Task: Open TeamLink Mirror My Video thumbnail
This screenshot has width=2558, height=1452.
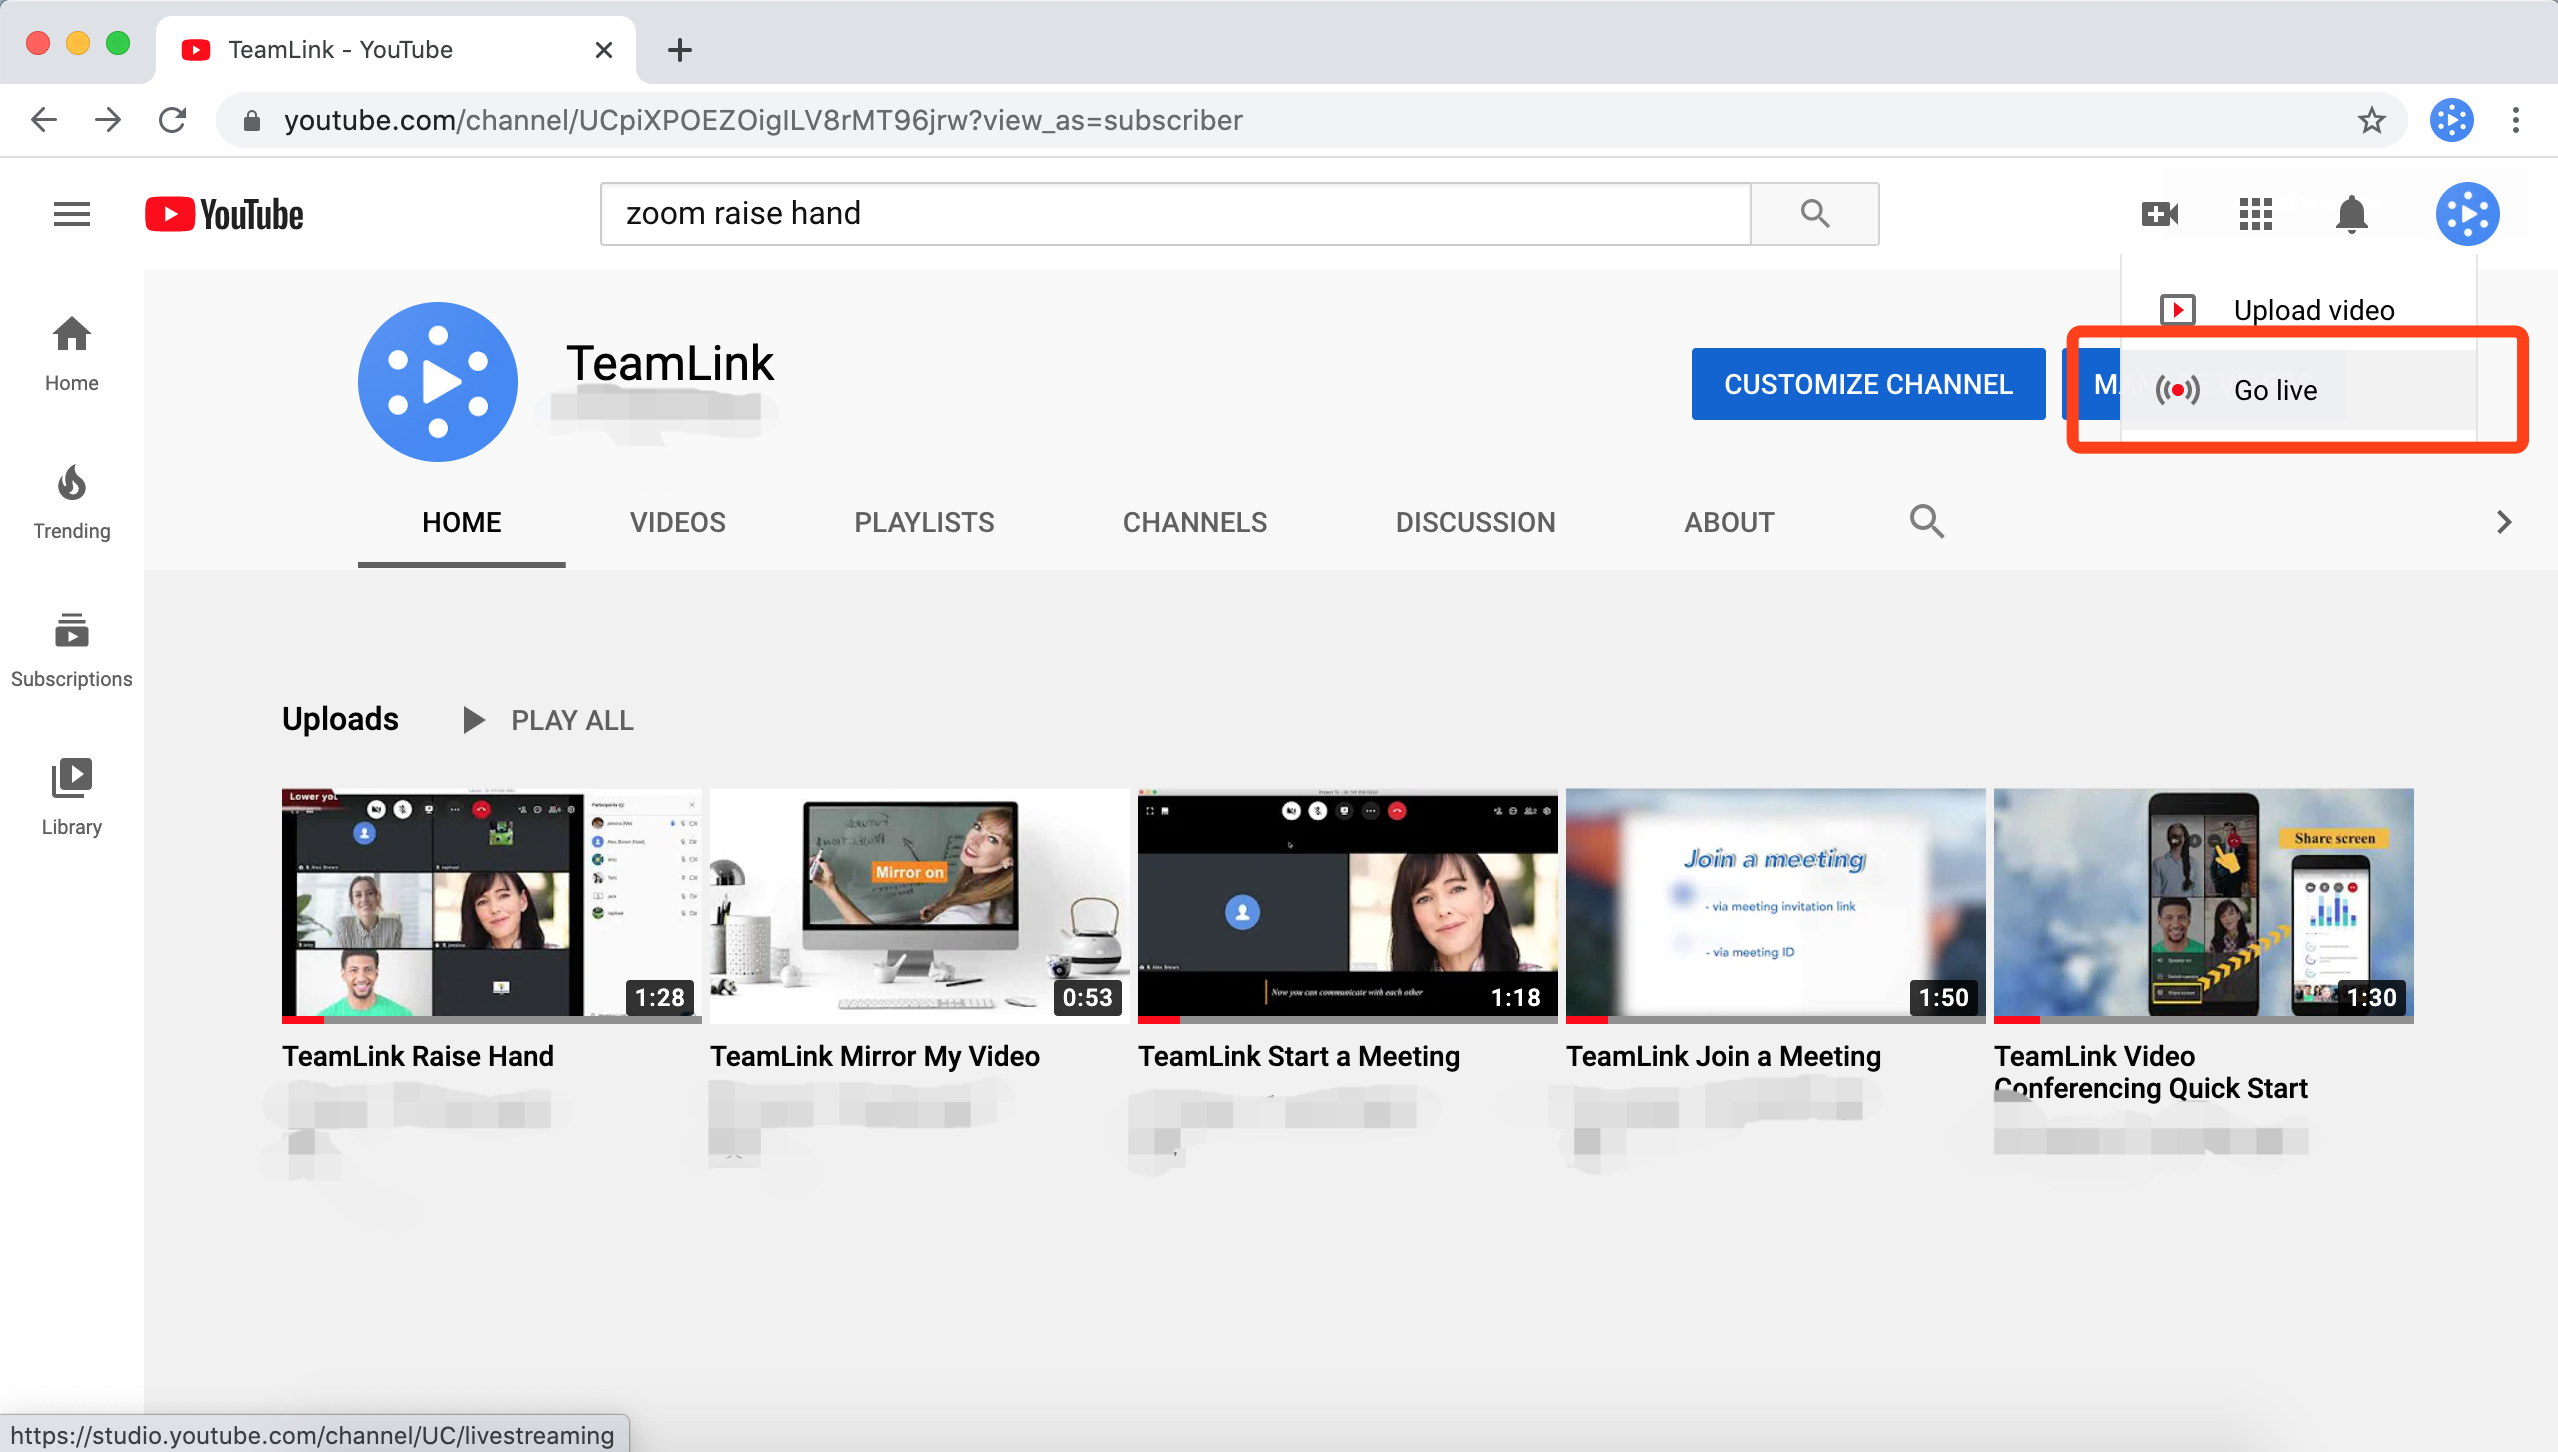Action: tap(918, 905)
